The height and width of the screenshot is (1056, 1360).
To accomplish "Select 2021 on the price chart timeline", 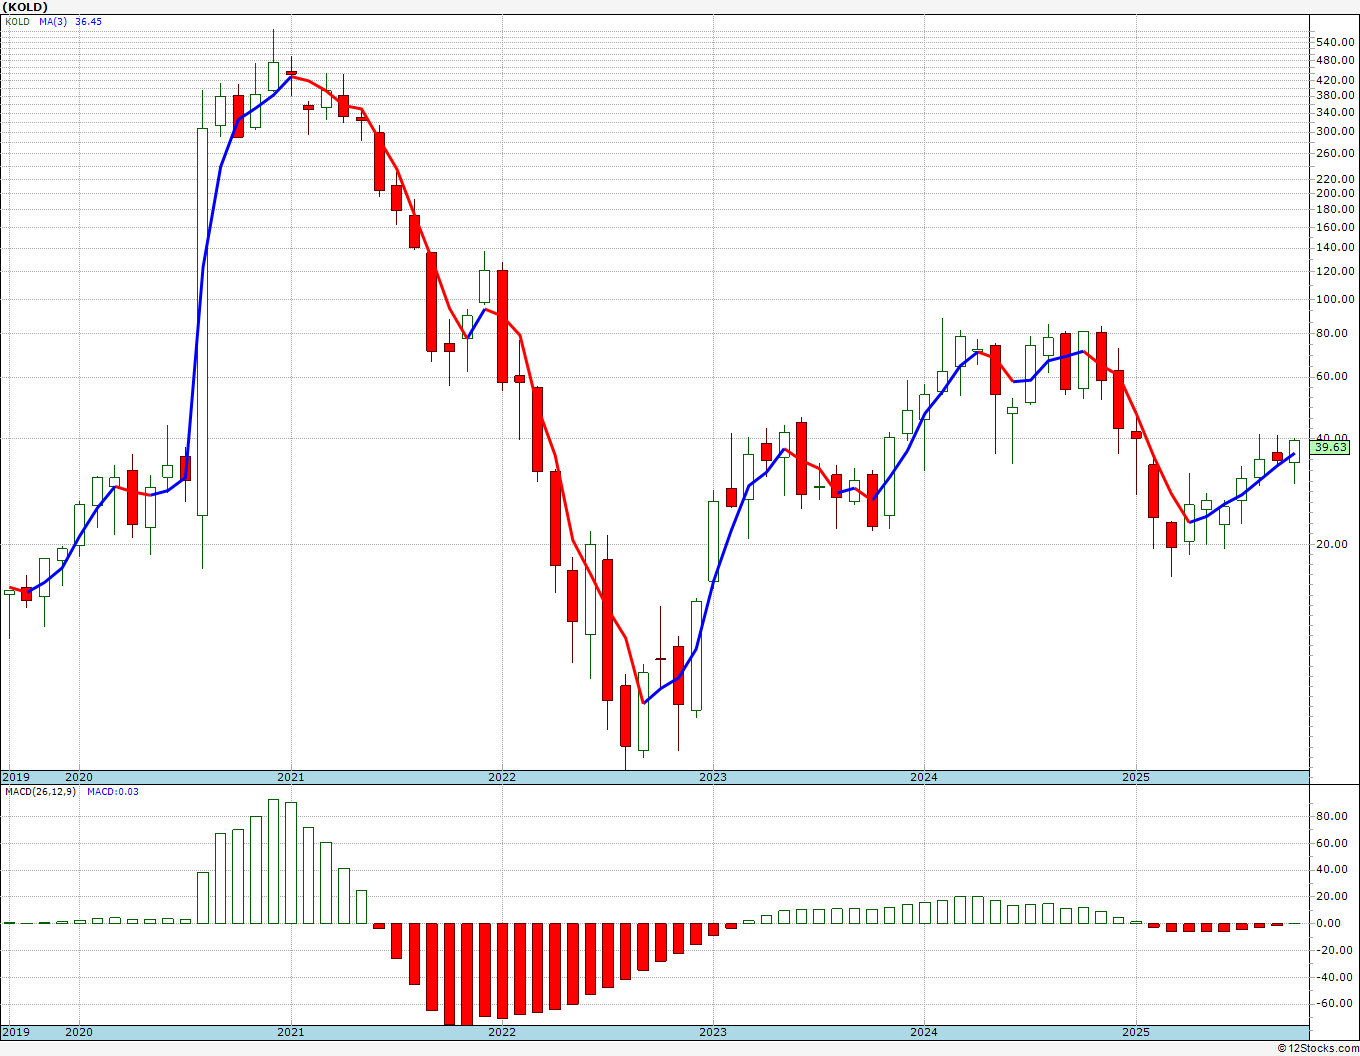I will tap(290, 777).
